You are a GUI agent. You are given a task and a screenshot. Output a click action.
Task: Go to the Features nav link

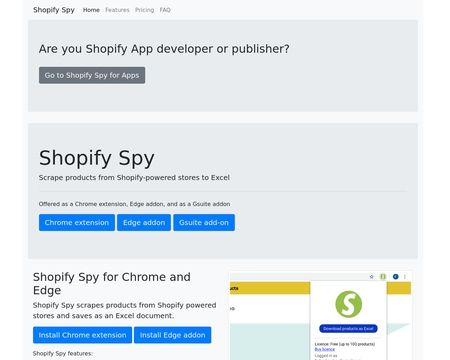(x=117, y=10)
